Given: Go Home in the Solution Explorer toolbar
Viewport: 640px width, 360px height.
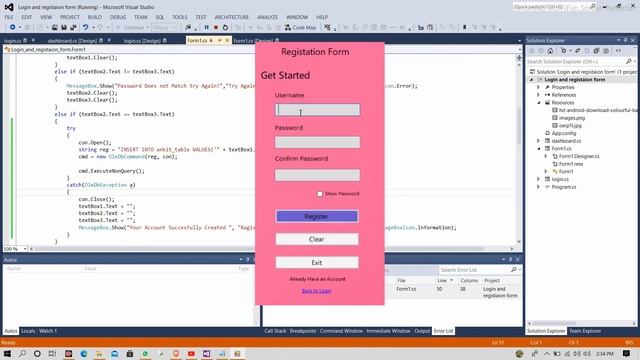Looking at the screenshot, I should point(550,51).
